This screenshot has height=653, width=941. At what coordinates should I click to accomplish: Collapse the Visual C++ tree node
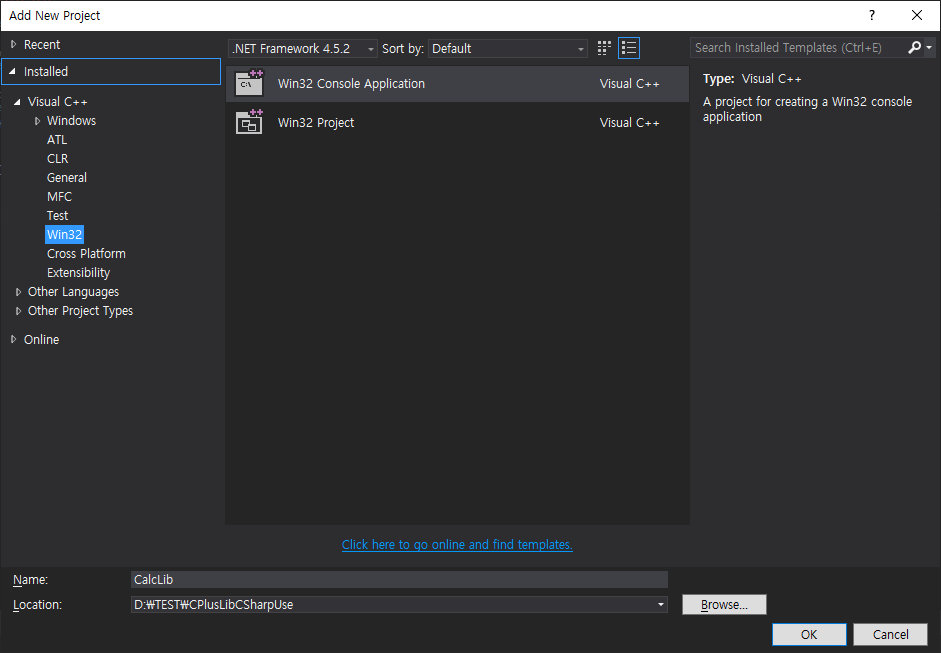(x=17, y=102)
